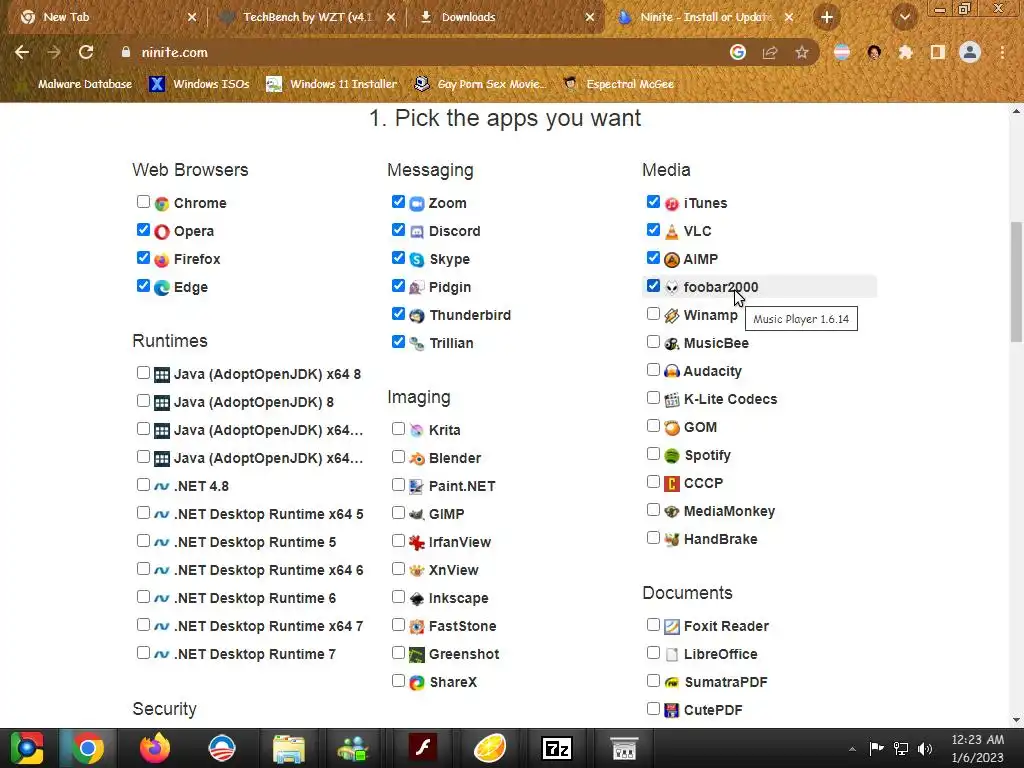Check the ShareX checkbox
Screen dimensions: 1024x768
click(x=398, y=680)
